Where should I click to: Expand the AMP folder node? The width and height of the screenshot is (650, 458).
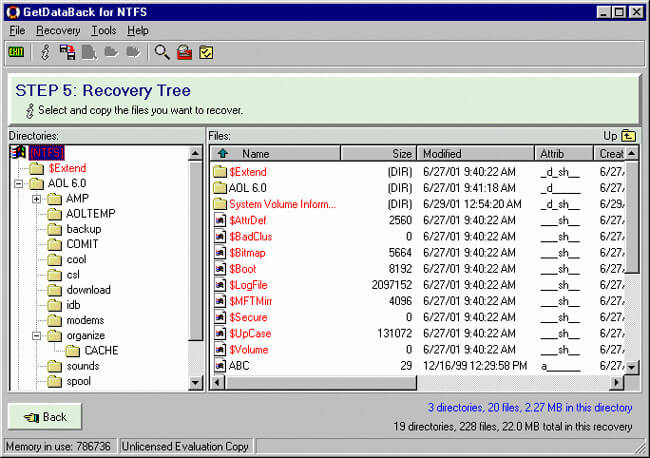[36, 199]
